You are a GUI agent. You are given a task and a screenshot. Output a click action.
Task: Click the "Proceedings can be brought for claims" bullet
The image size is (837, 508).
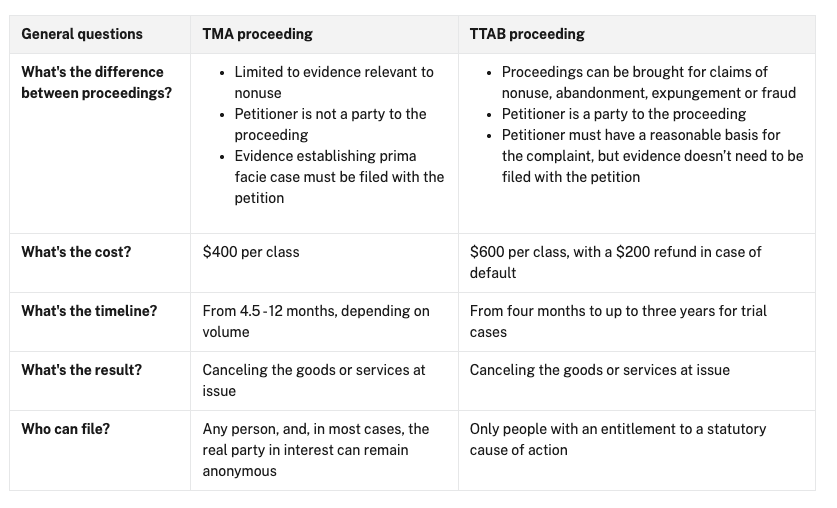(x=648, y=82)
